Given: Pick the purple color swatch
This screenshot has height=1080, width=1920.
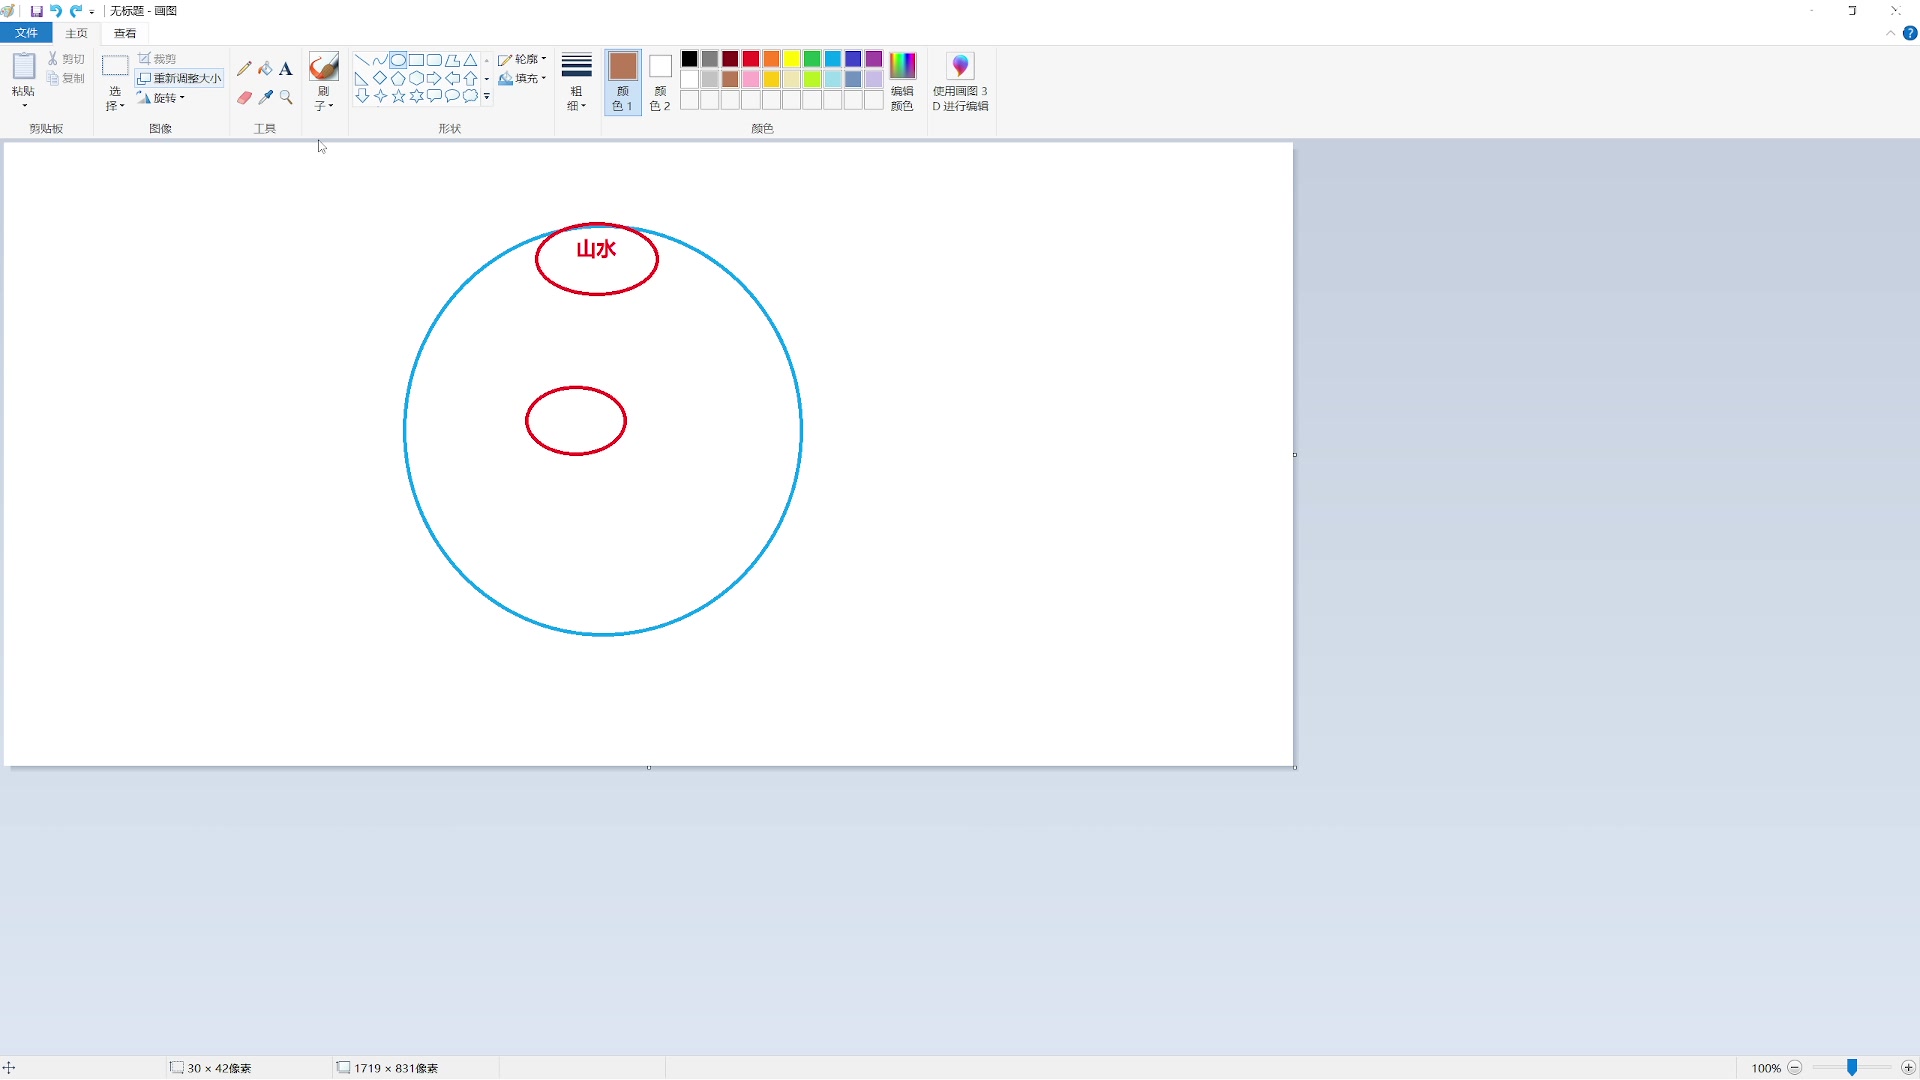Looking at the screenshot, I should (x=874, y=59).
